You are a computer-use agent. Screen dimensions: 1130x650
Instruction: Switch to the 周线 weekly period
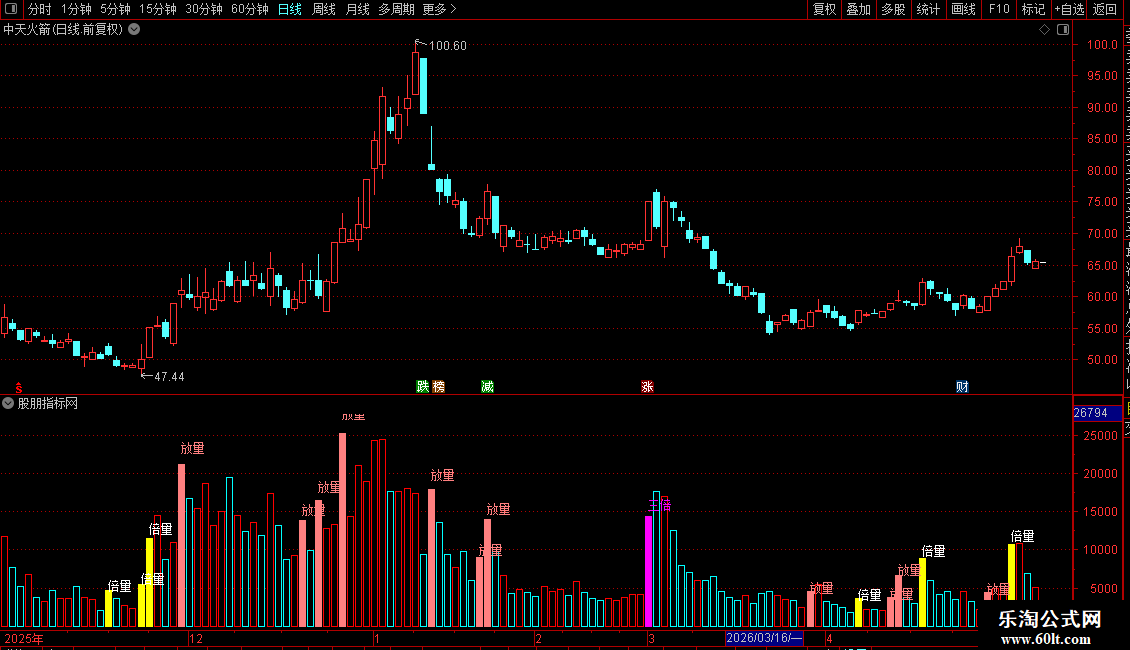pos(324,9)
